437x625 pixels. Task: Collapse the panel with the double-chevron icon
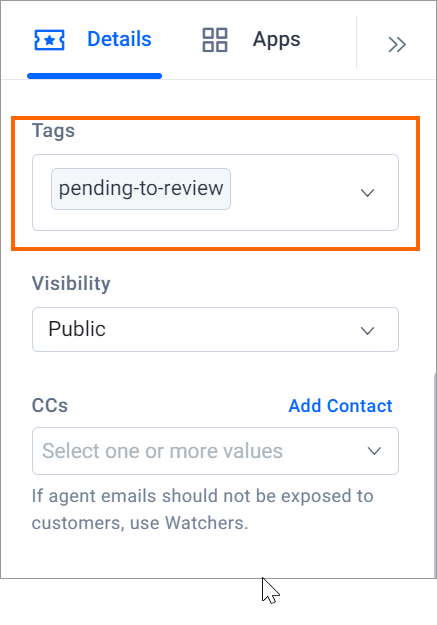click(x=397, y=44)
